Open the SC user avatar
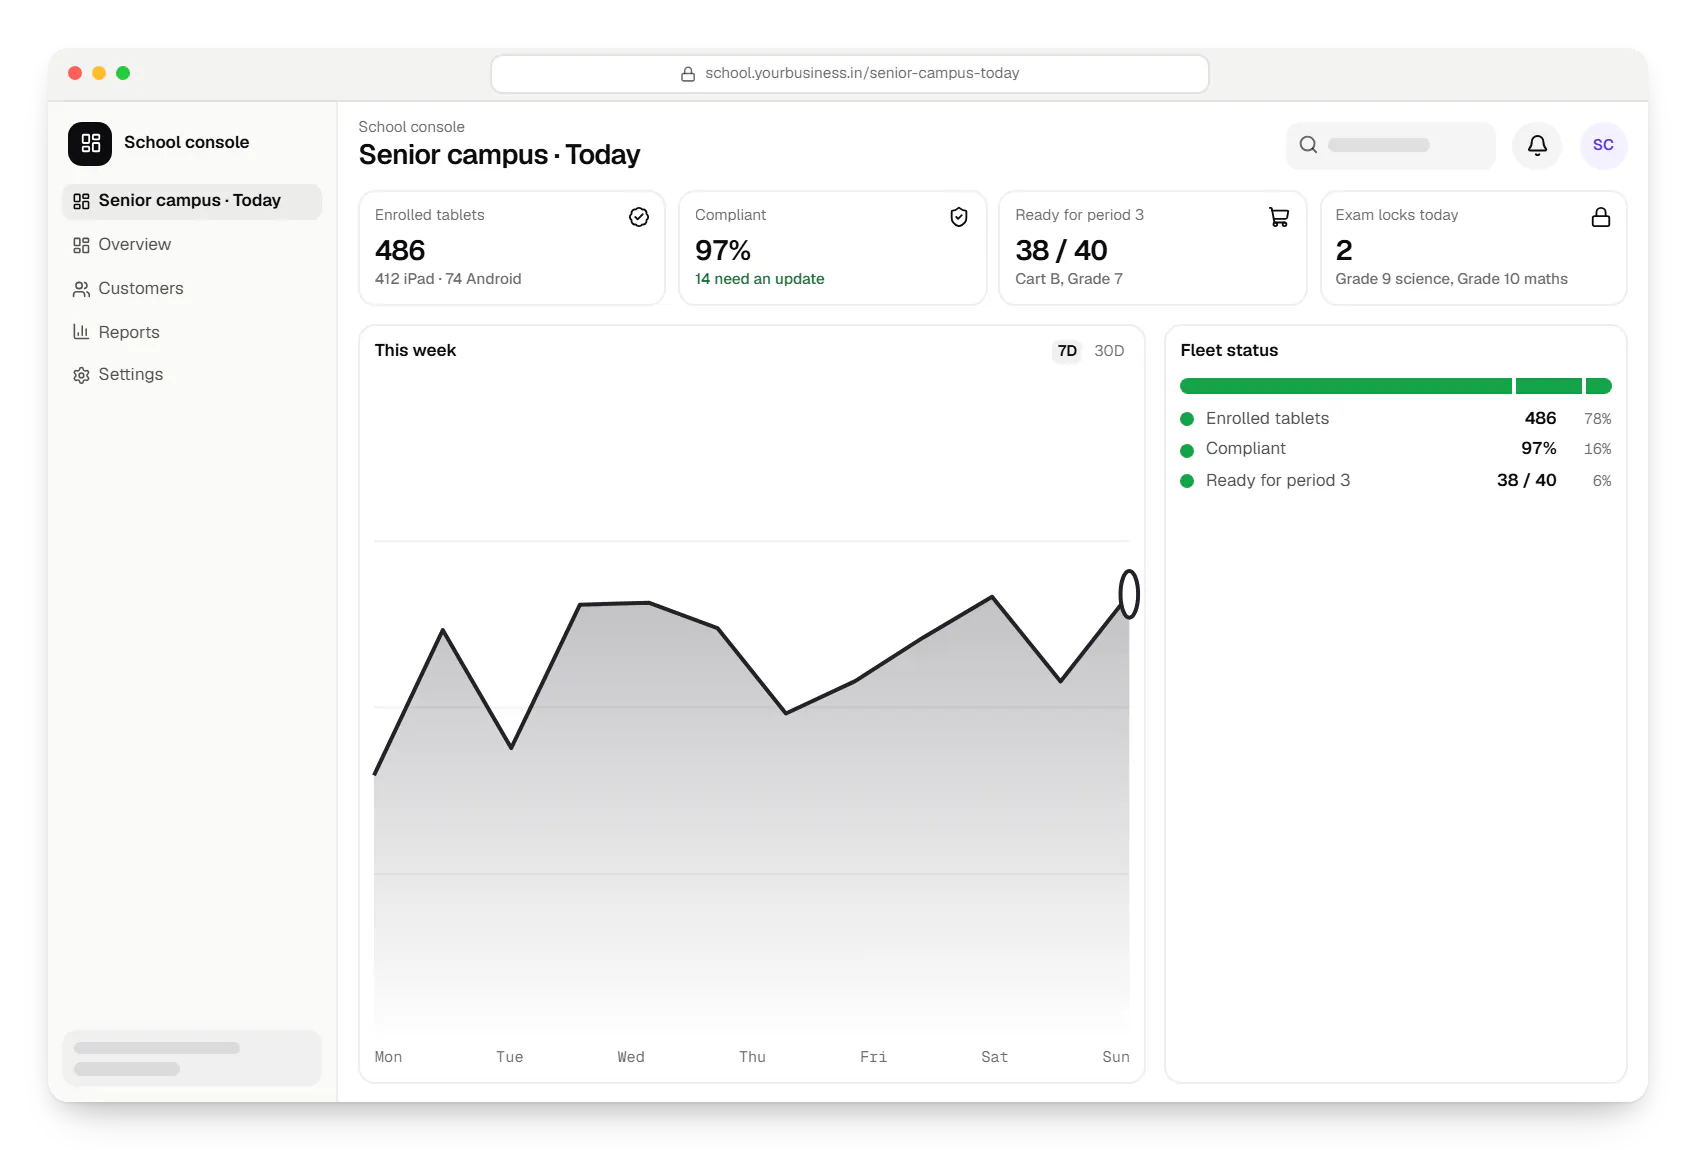The image size is (1696, 1150). pyautogui.click(x=1603, y=145)
